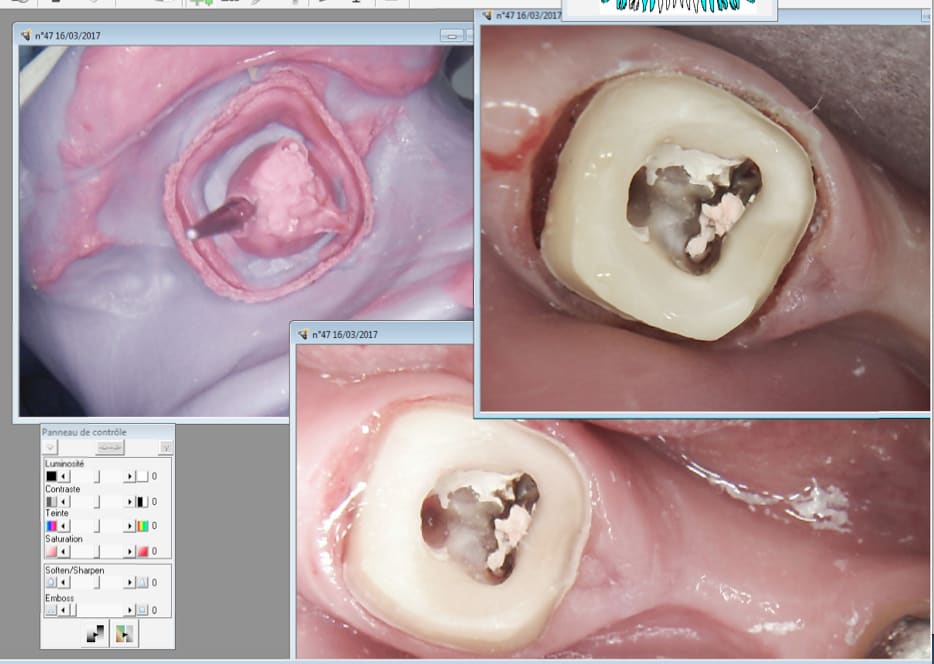Increase Contraste with right arrow

(129, 502)
